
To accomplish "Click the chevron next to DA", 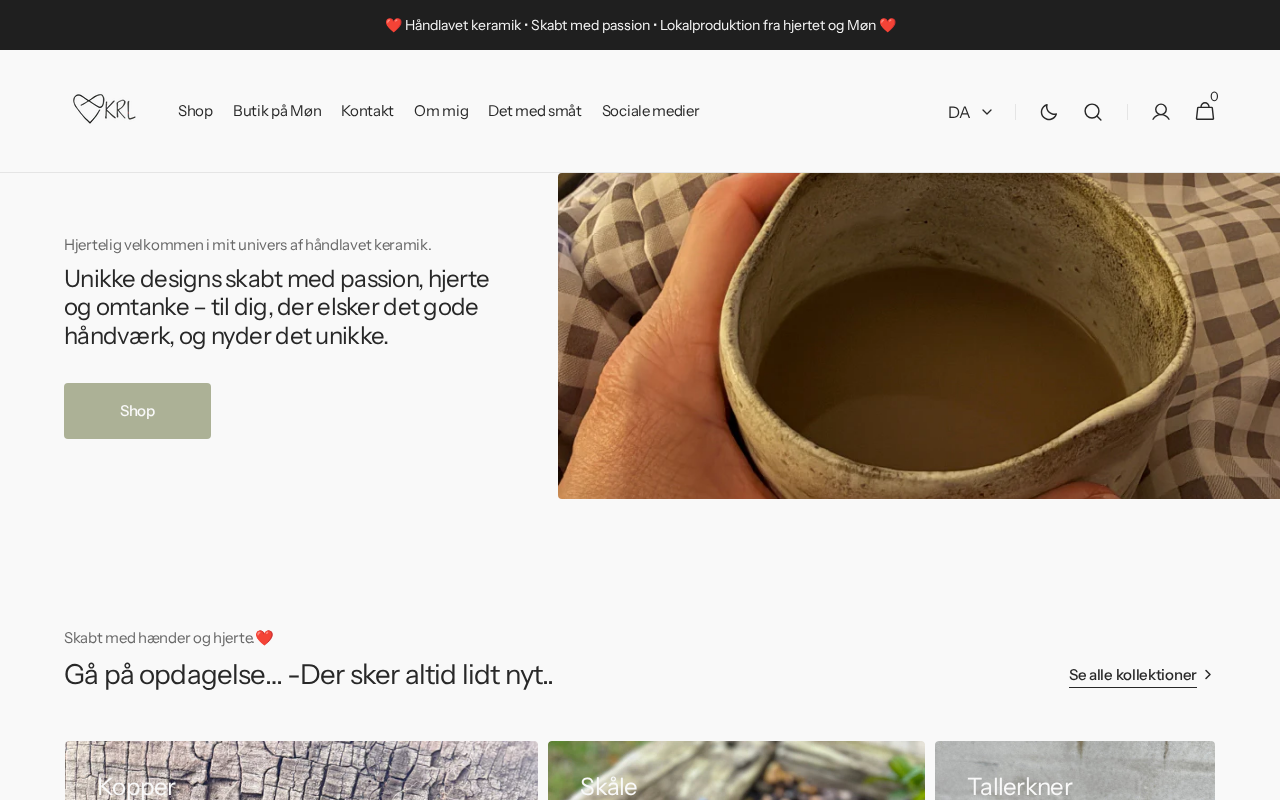I will point(987,112).
